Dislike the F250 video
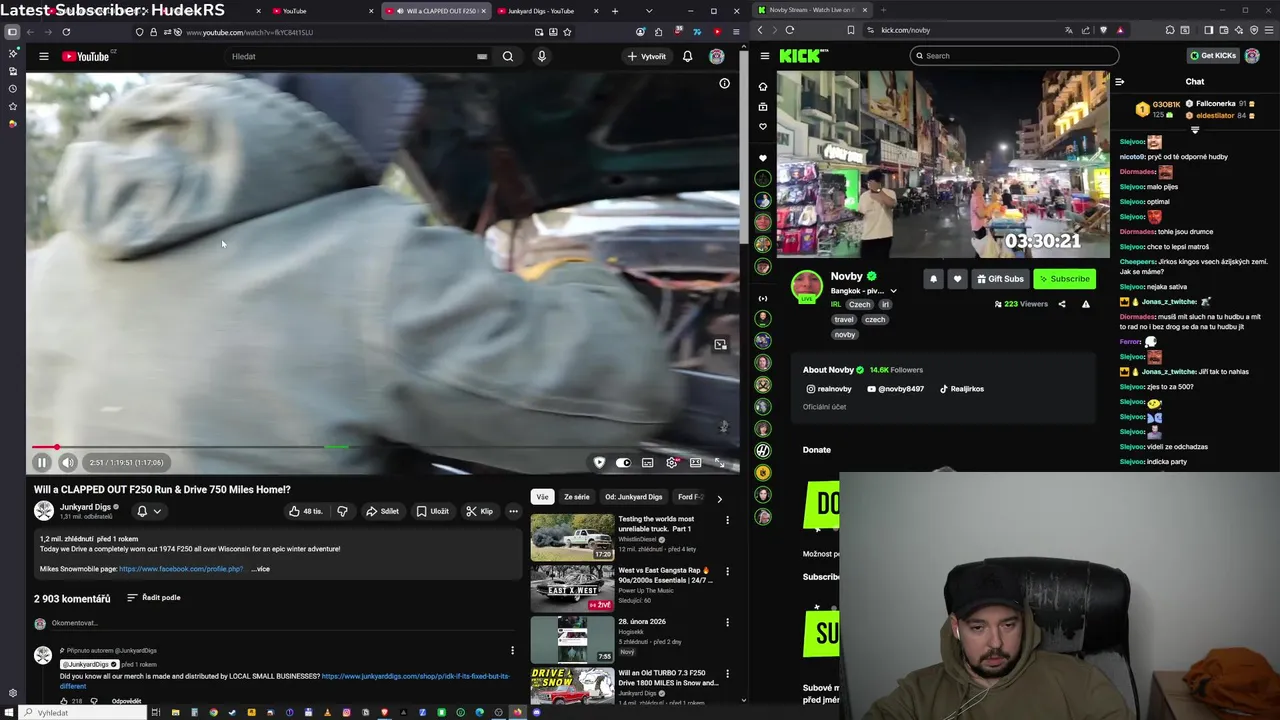The height and width of the screenshot is (720, 1280). (x=342, y=511)
